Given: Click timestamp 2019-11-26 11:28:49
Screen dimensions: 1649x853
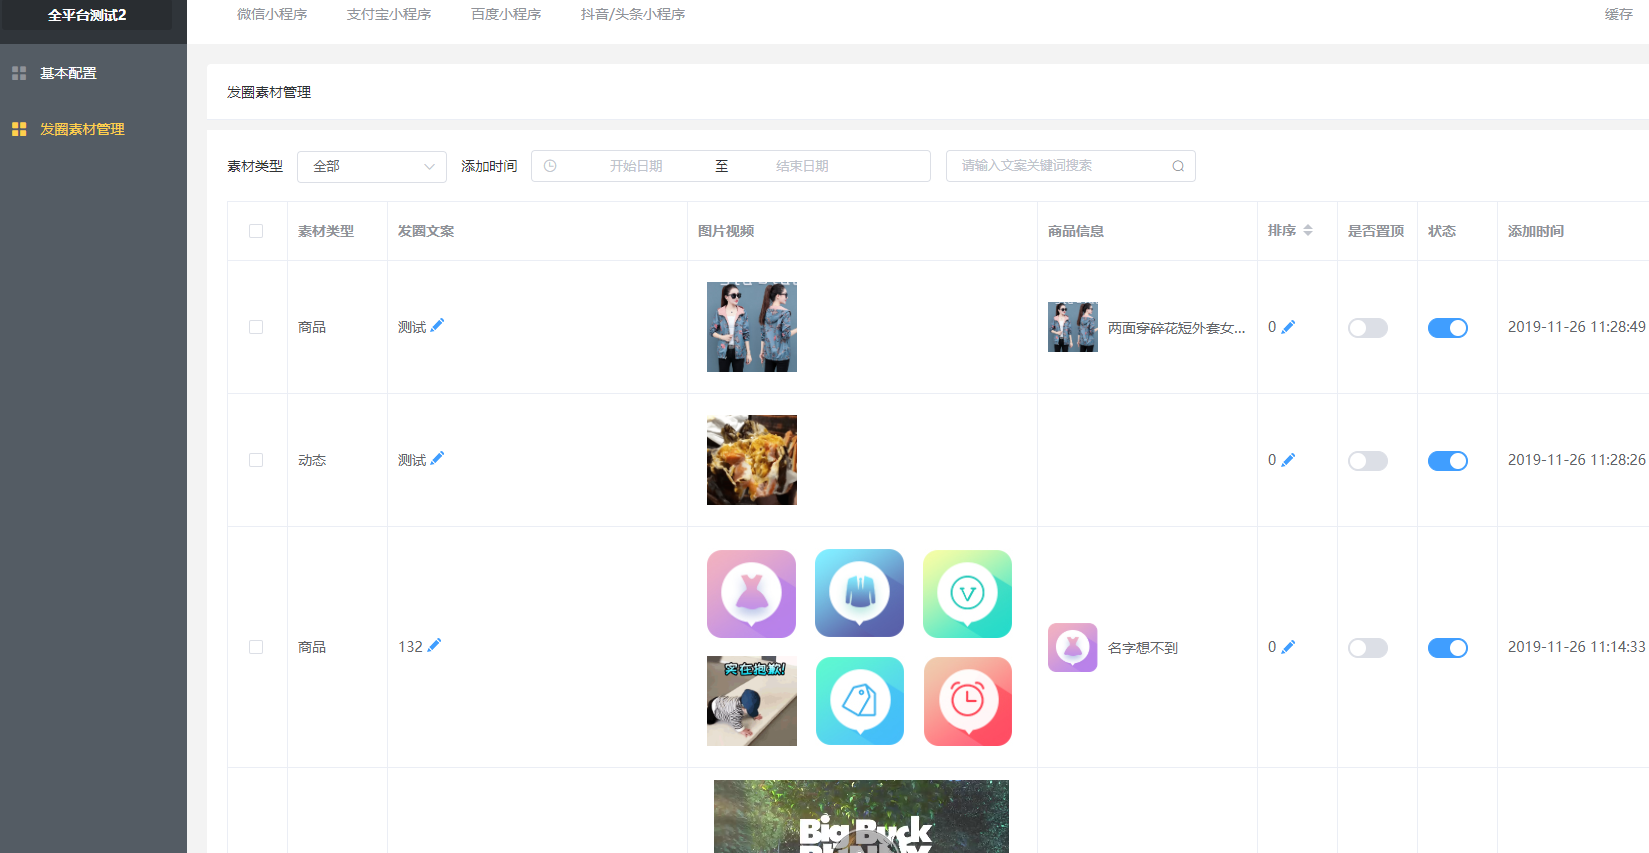Looking at the screenshot, I should coord(1576,327).
